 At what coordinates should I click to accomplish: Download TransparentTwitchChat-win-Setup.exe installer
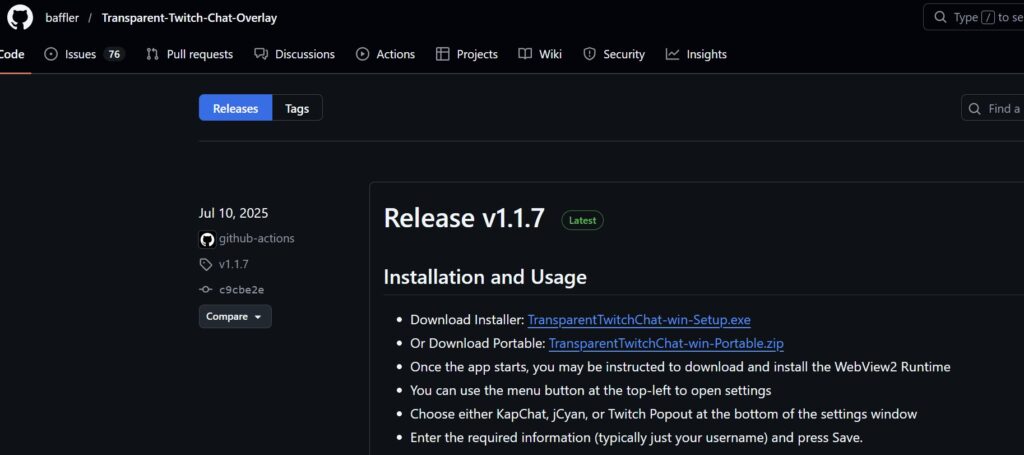[639, 320]
